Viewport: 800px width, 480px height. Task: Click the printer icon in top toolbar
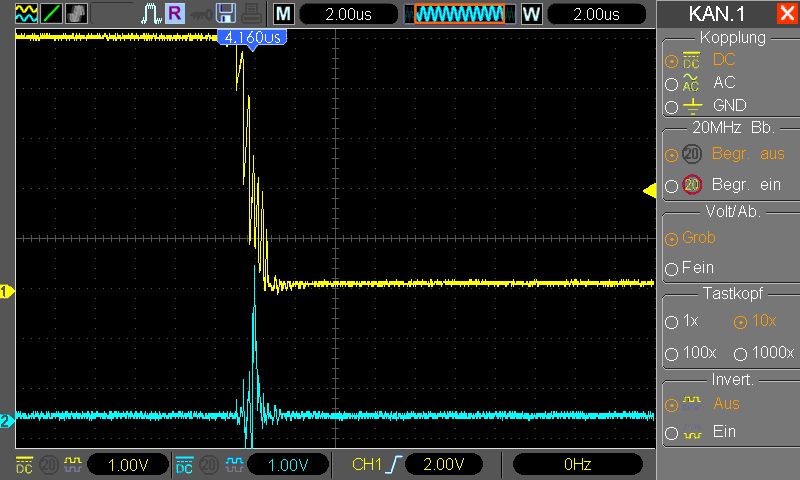pyautogui.click(x=252, y=13)
